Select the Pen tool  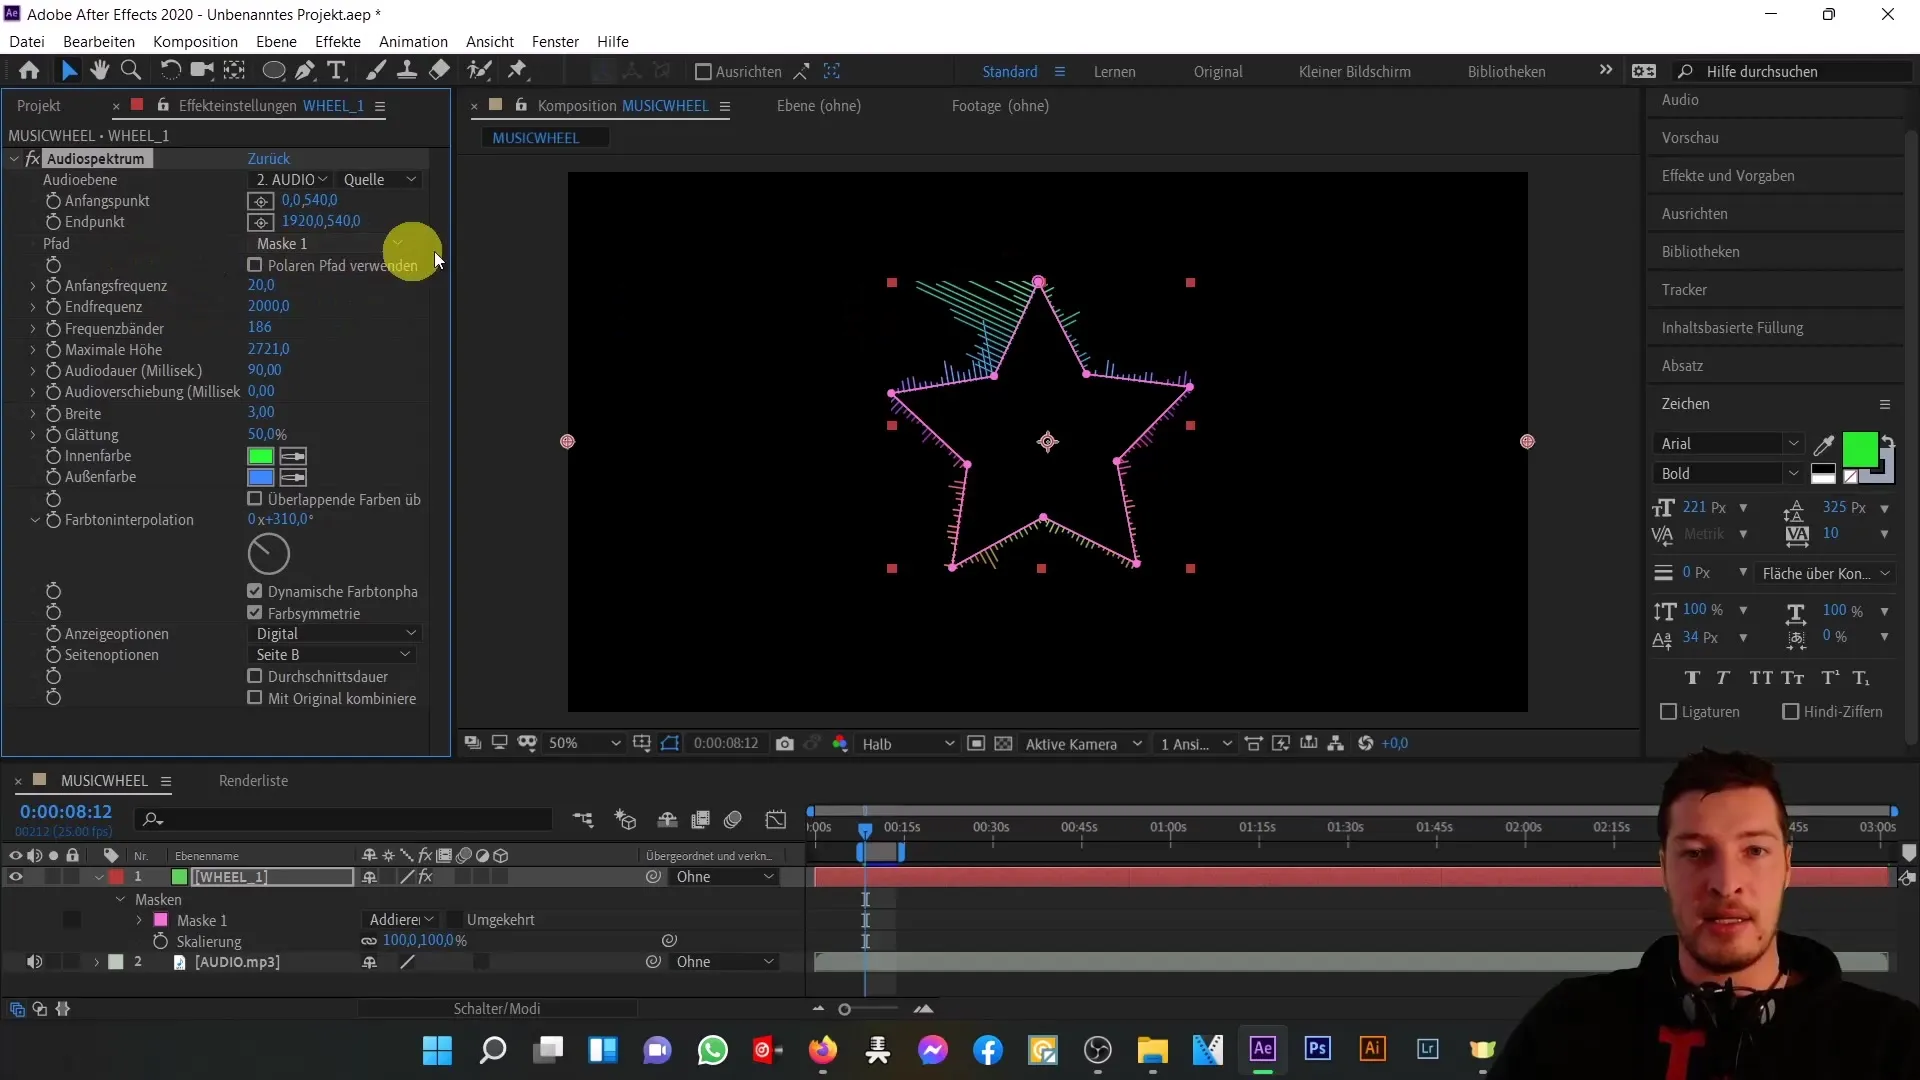(x=305, y=71)
